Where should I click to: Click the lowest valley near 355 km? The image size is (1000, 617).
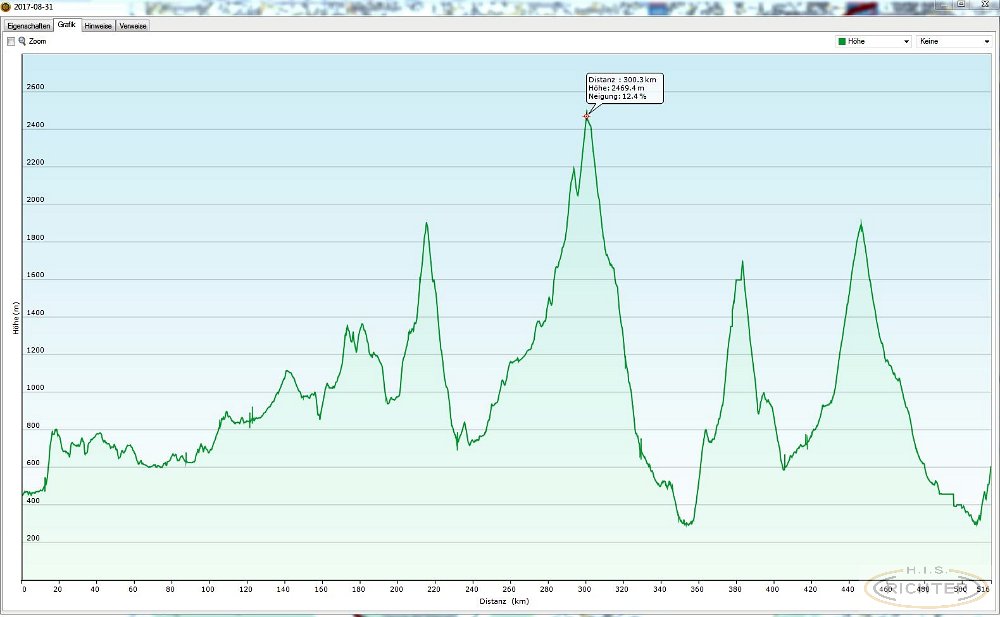686,523
